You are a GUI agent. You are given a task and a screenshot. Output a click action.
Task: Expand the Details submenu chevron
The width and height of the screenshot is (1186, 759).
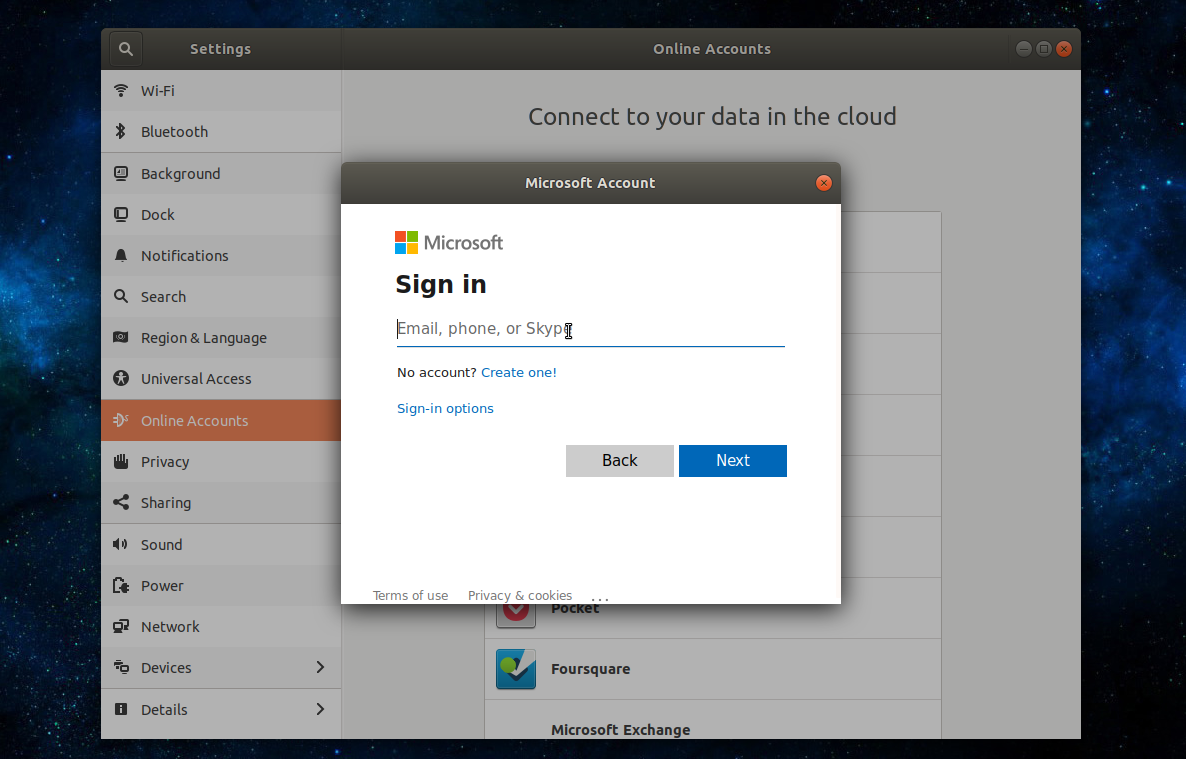point(320,709)
